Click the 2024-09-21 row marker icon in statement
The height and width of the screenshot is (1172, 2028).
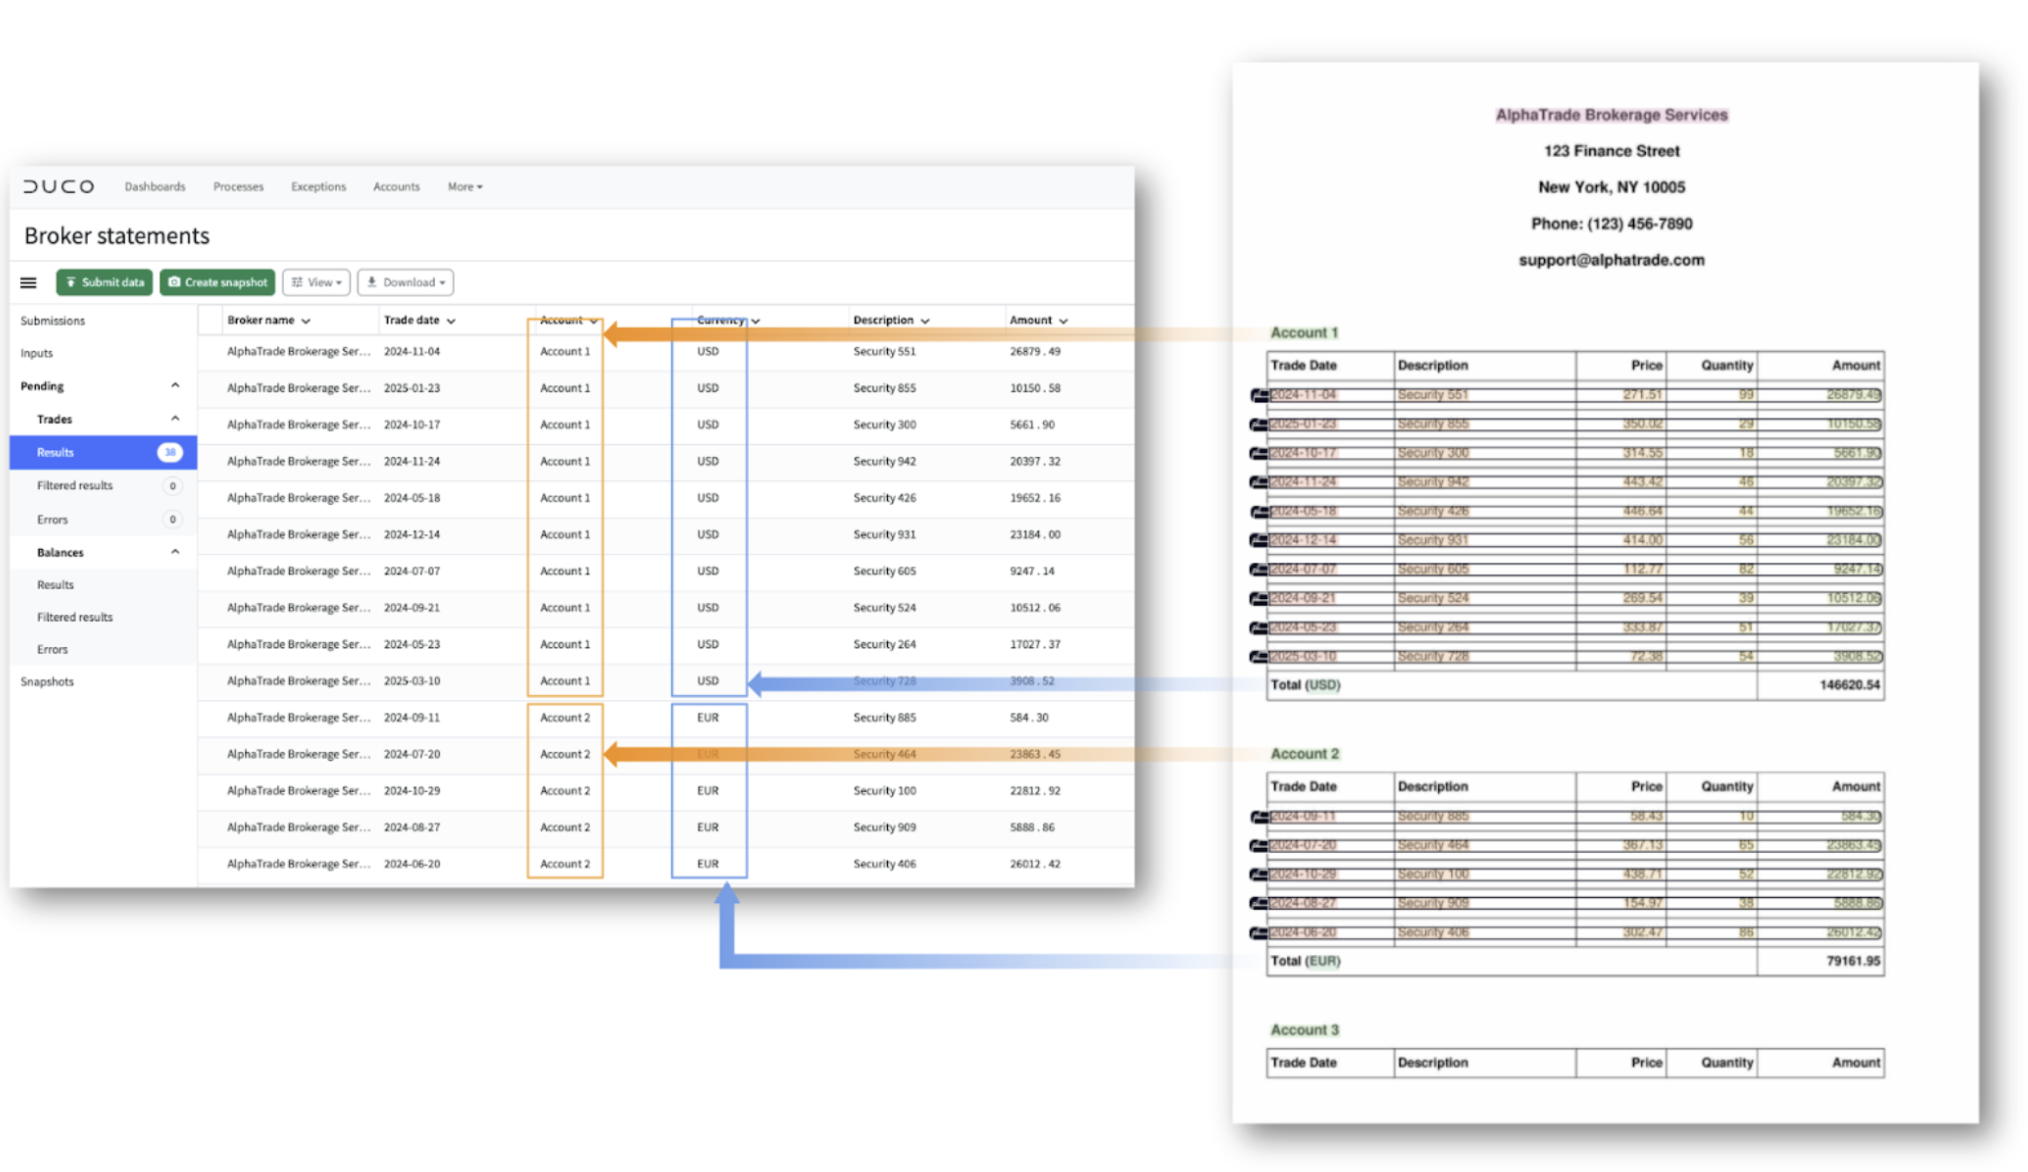point(1259,599)
